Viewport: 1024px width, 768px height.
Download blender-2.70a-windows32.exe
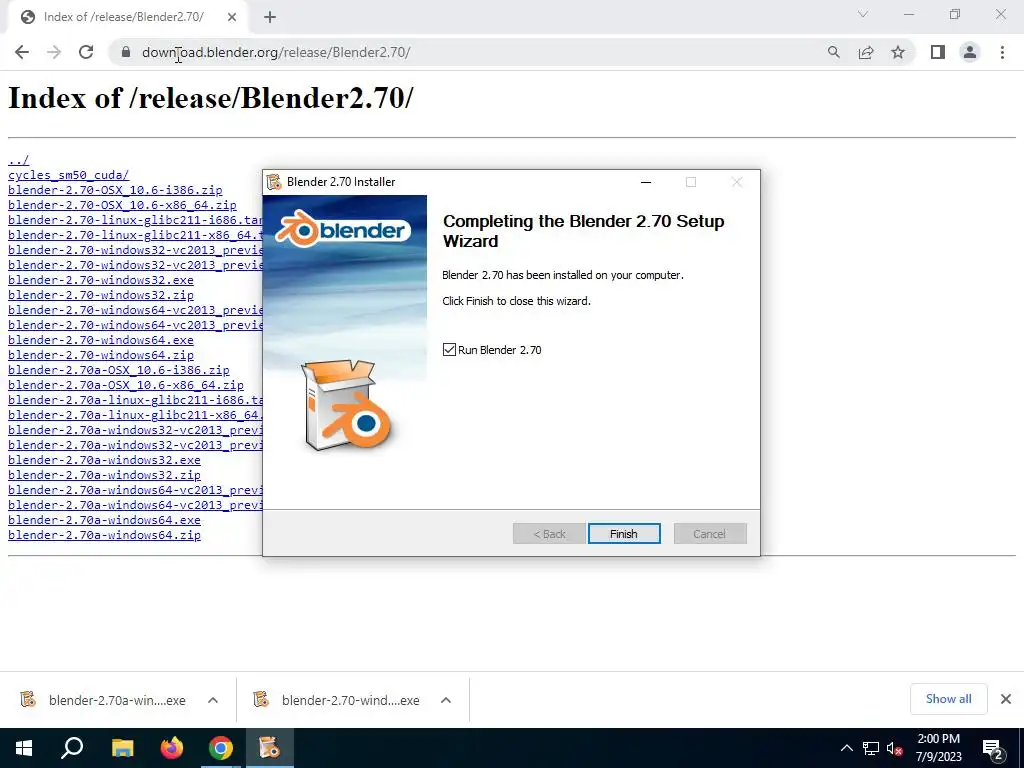(104, 460)
